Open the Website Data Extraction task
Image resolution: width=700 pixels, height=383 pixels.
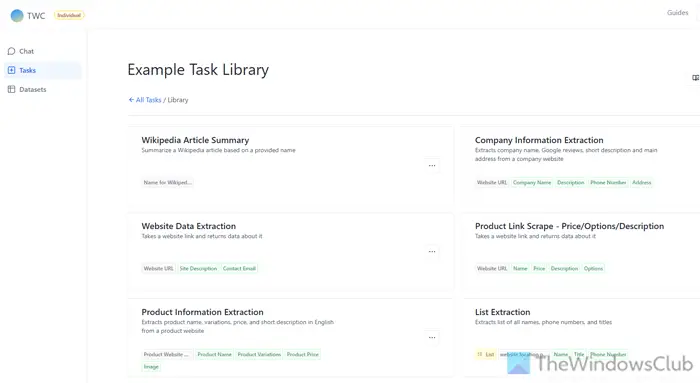(188, 226)
